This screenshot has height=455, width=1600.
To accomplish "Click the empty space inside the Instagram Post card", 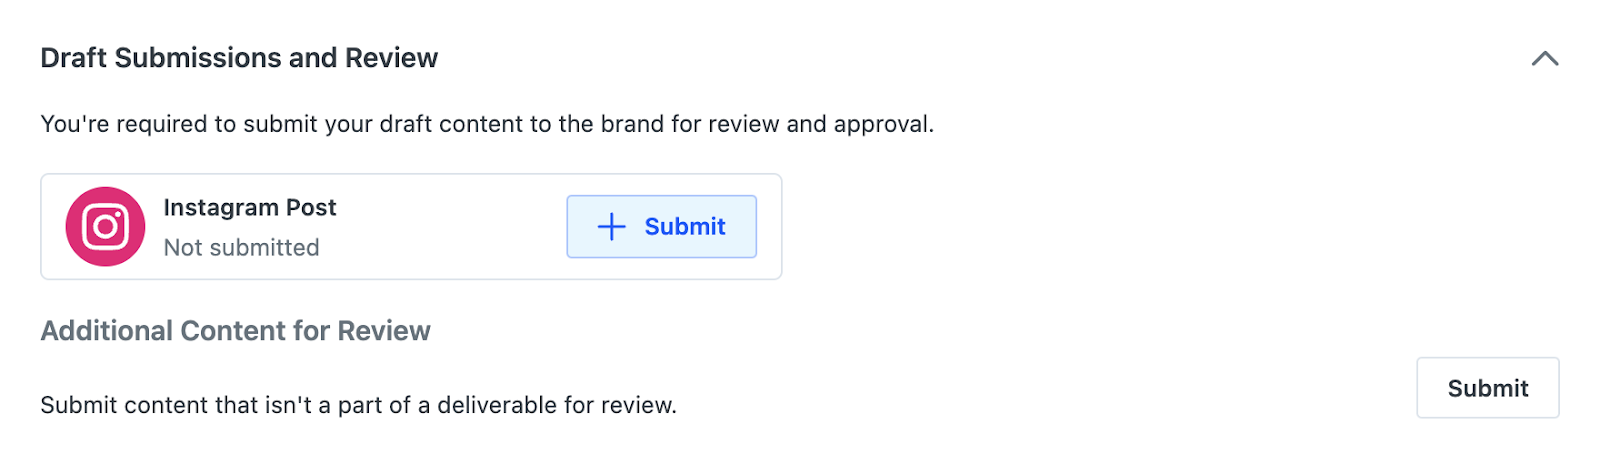I will [450, 227].
